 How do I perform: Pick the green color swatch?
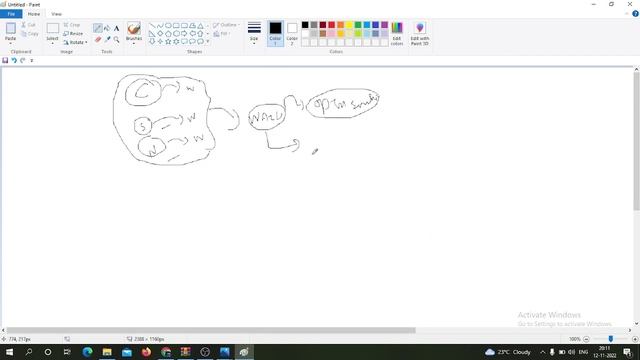click(x=358, y=25)
